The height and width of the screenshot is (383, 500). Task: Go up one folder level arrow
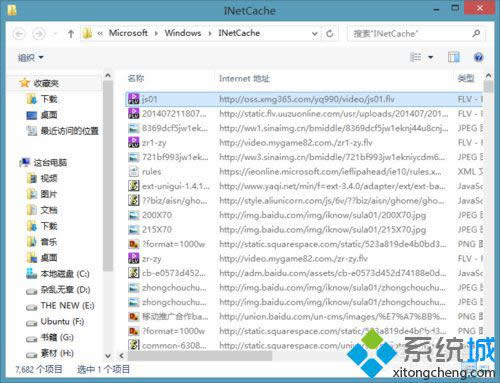(71, 34)
